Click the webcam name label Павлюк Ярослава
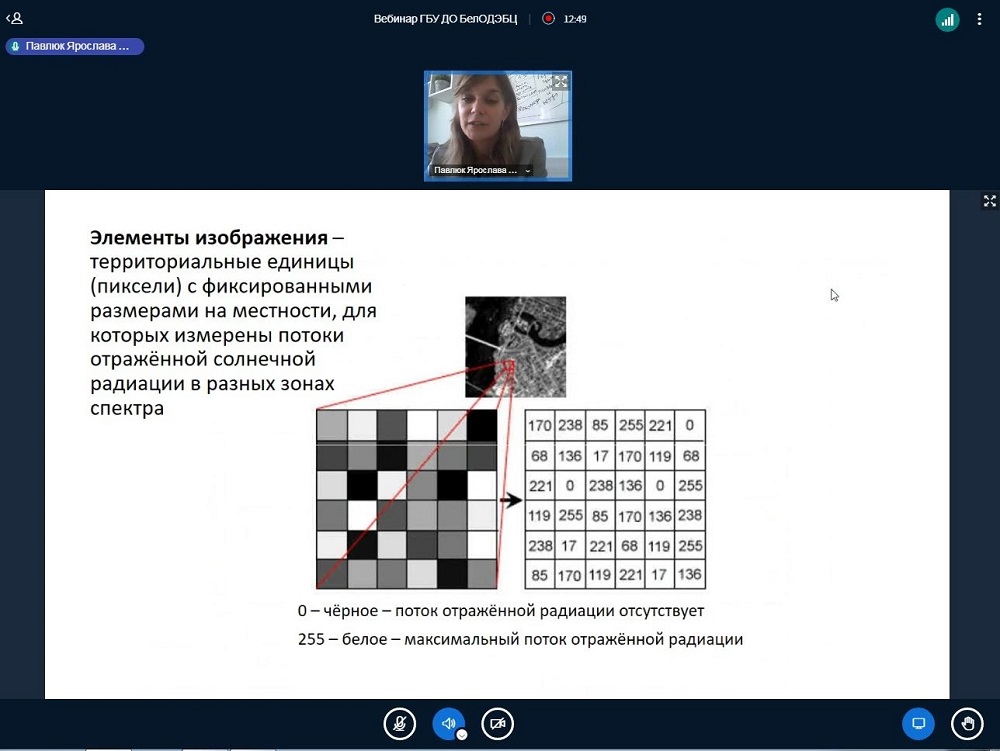The height and width of the screenshot is (751, 1000). pyautogui.click(x=476, y=171)
